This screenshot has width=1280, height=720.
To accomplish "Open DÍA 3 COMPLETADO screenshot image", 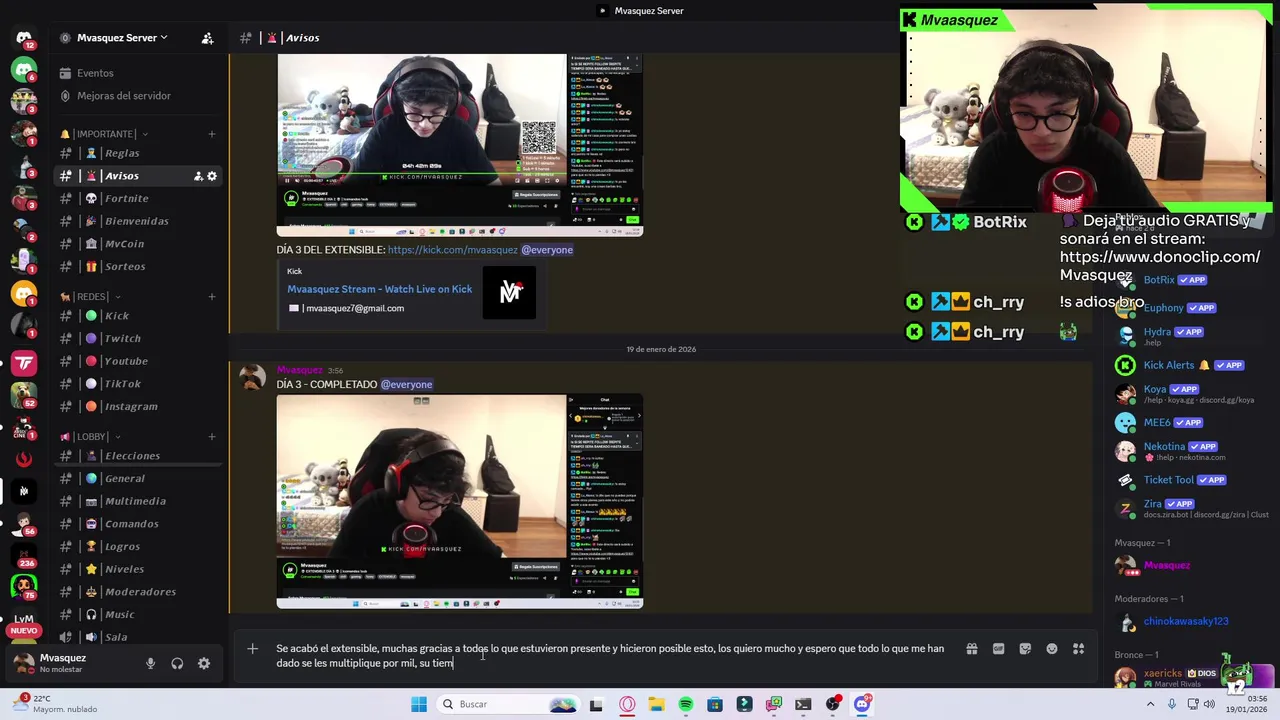I will 460,502.
